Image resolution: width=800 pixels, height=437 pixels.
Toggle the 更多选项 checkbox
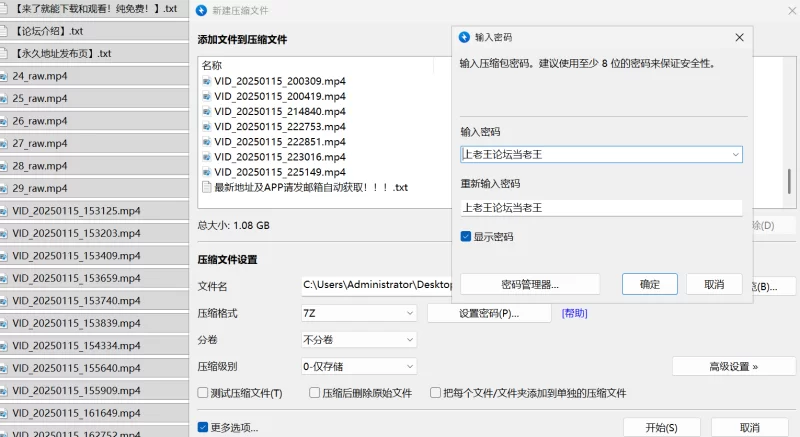pos(204,428)
